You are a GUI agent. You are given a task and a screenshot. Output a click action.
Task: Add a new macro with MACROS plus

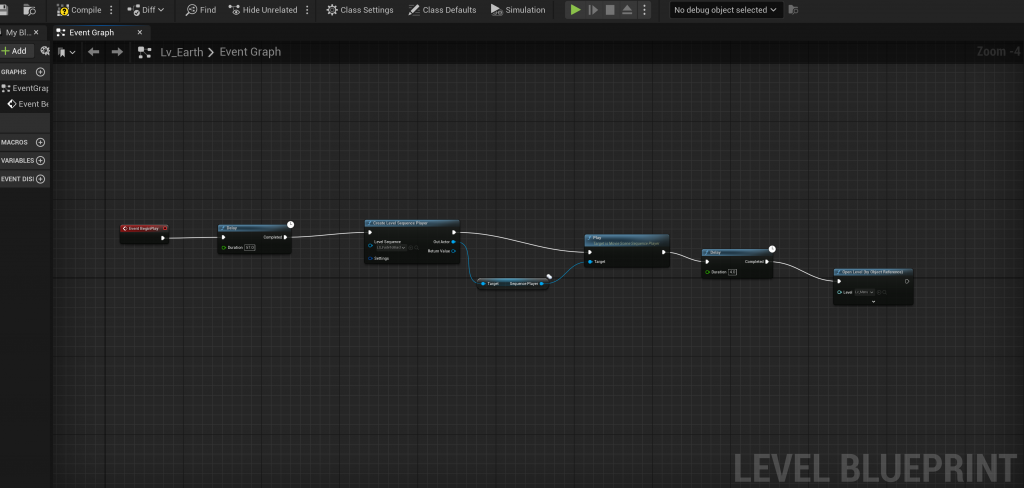pyautogui.click(x=40, y=142)
